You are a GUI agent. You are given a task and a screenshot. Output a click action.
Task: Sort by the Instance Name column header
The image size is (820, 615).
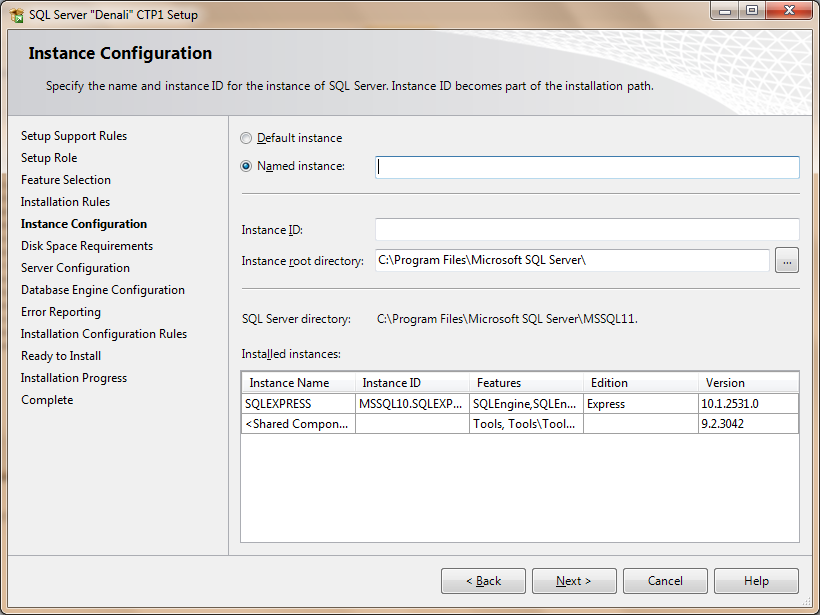[x=299, y=383]
